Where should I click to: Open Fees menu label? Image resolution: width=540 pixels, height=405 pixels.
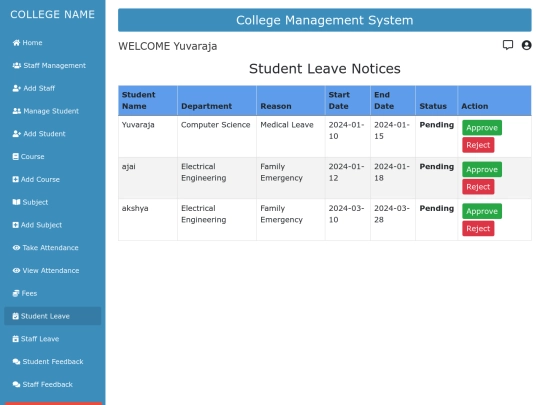click(x=29, y=293)
